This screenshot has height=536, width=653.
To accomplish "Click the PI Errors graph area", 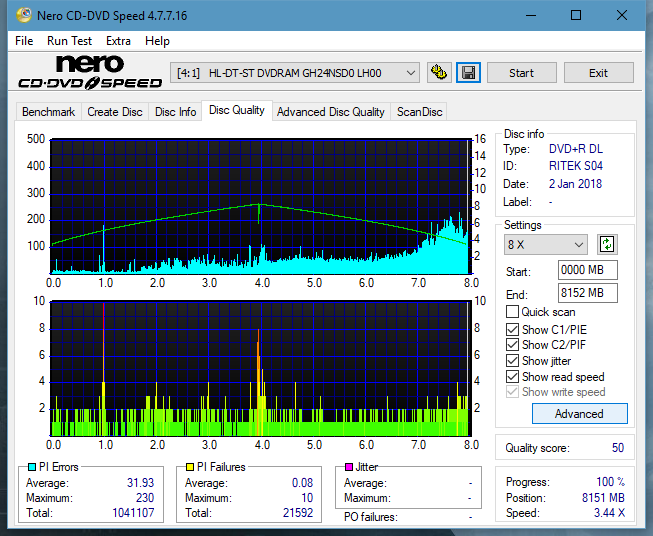I will pyautogui.click(x=261, y=207).
